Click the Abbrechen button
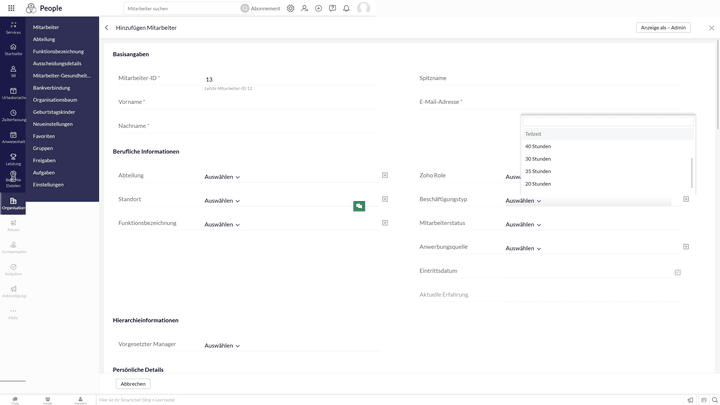Screen dimensions: 720x405 (133, 384)
